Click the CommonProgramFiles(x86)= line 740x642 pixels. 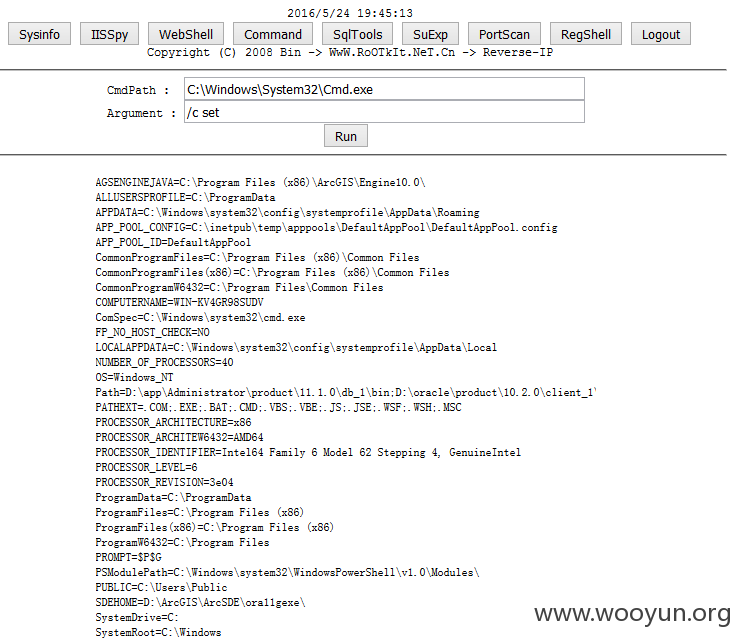272,272
